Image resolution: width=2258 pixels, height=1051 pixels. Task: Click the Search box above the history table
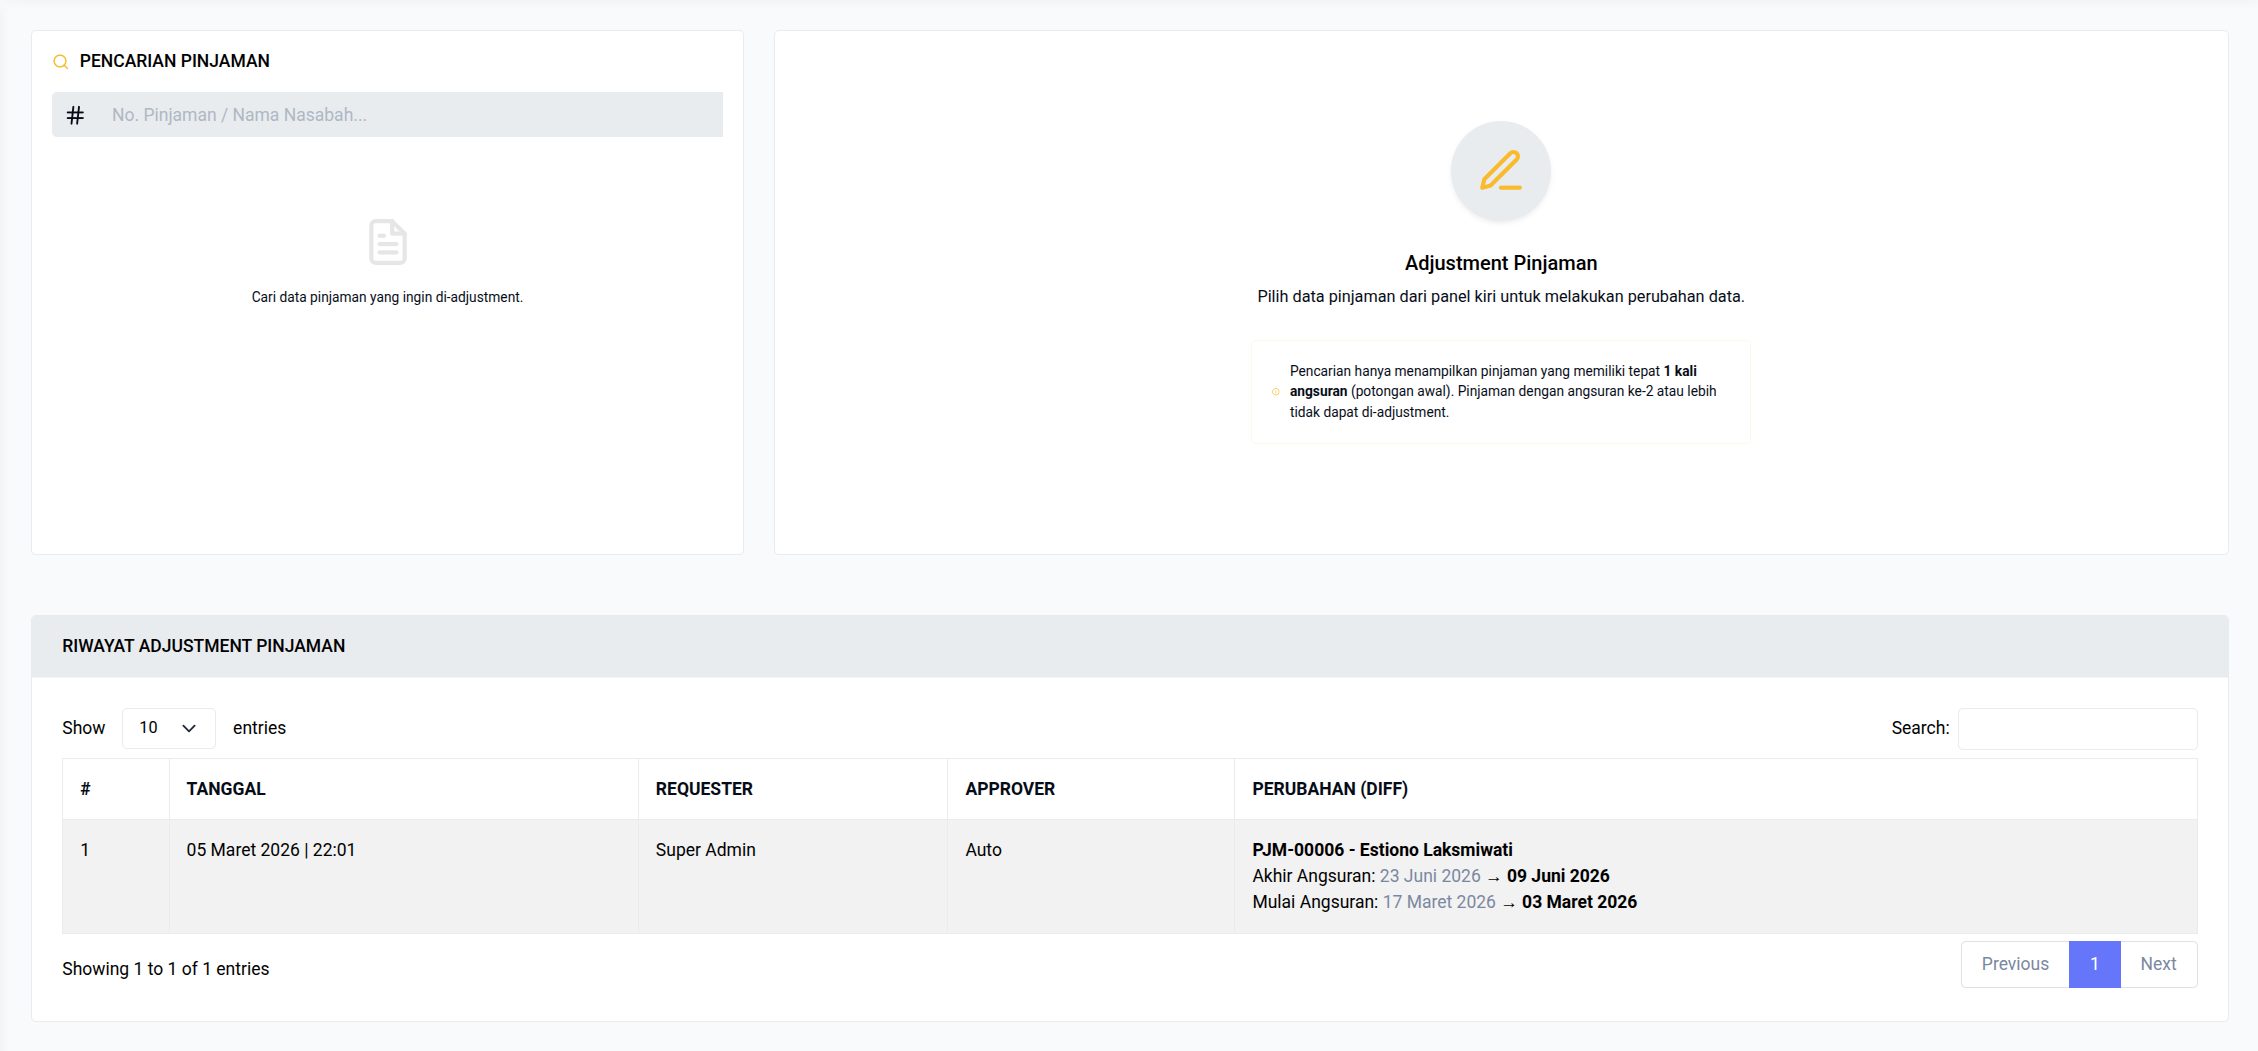point(2077,728)
